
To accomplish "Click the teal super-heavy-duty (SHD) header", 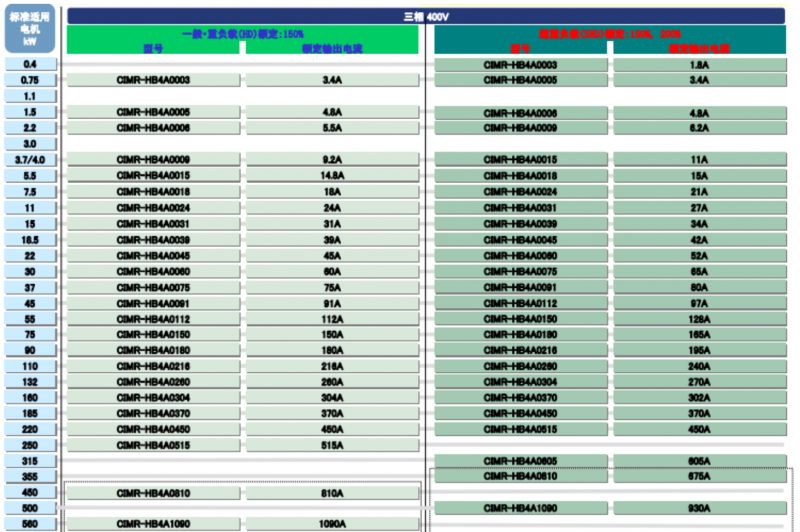I will pyautogui.click(x=610, y=40).
